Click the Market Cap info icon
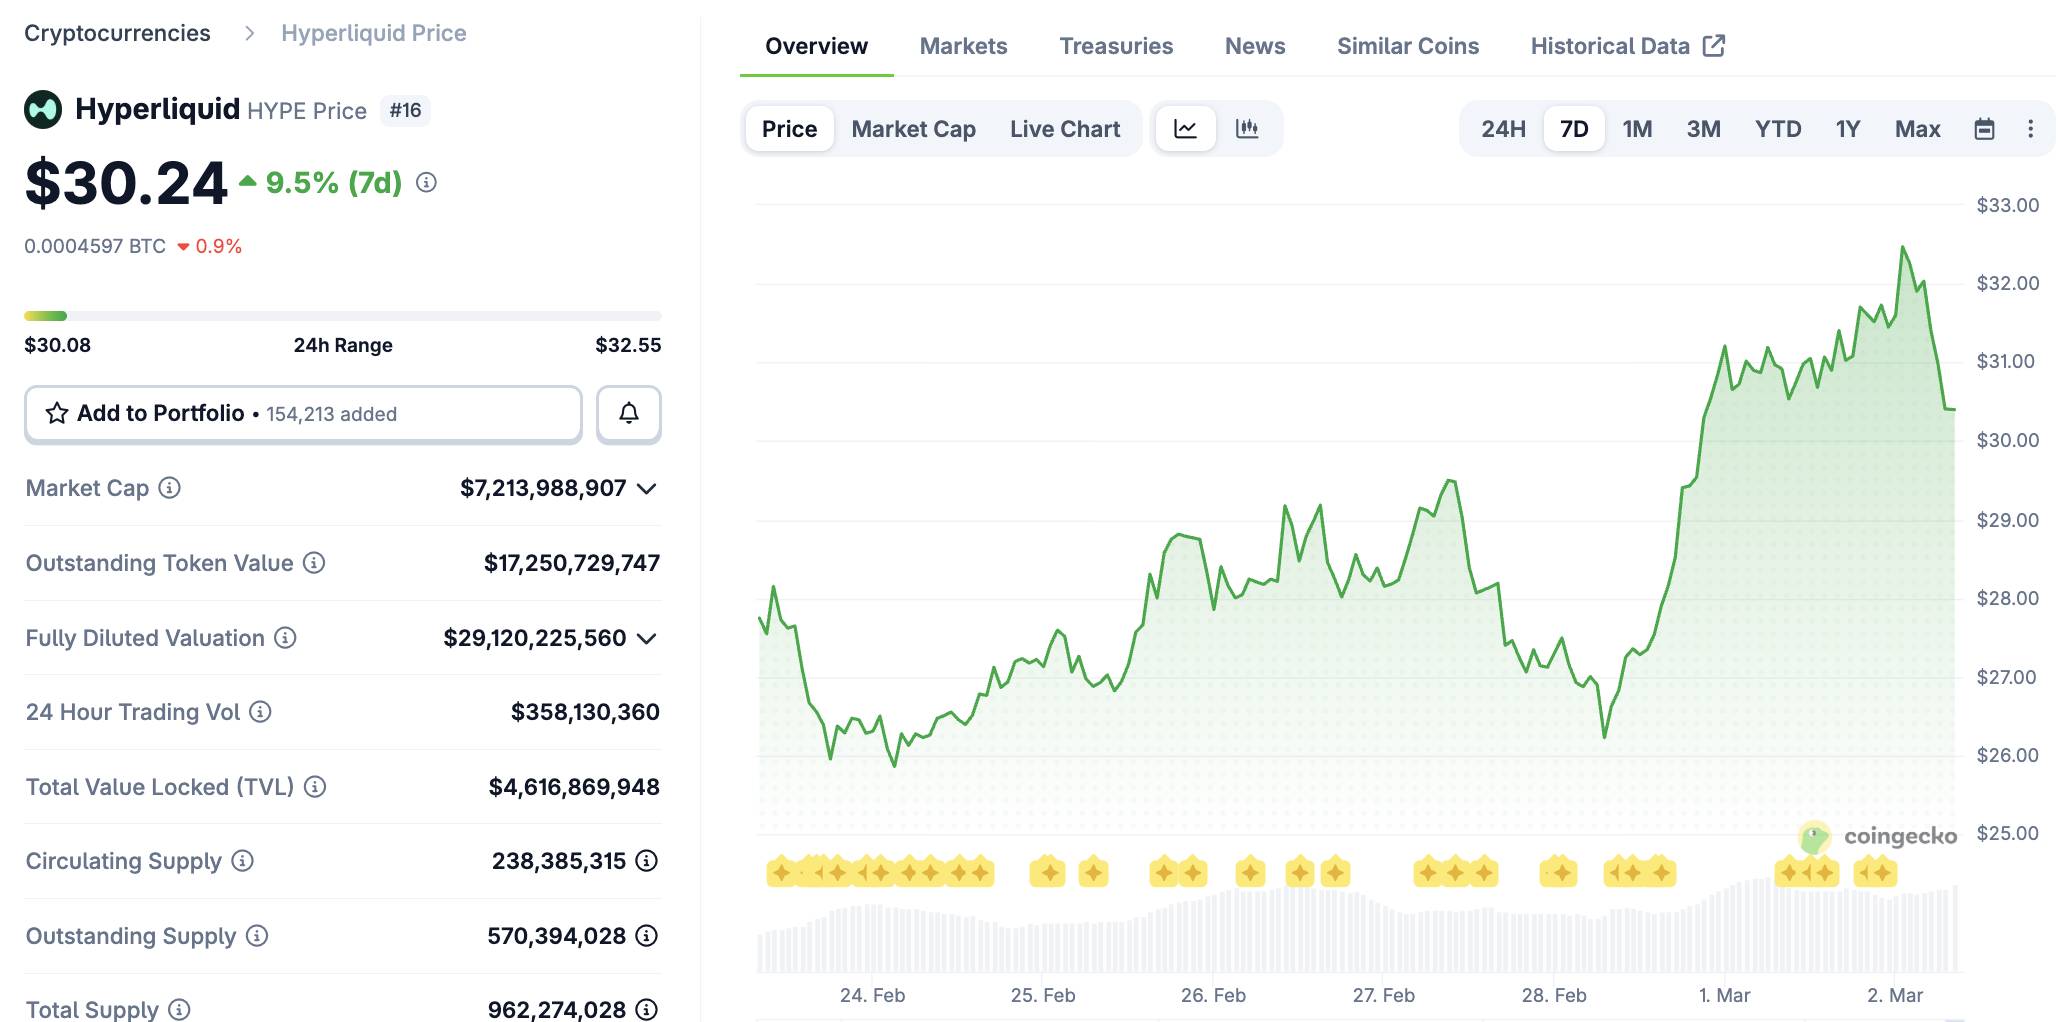 click(170, 488)
